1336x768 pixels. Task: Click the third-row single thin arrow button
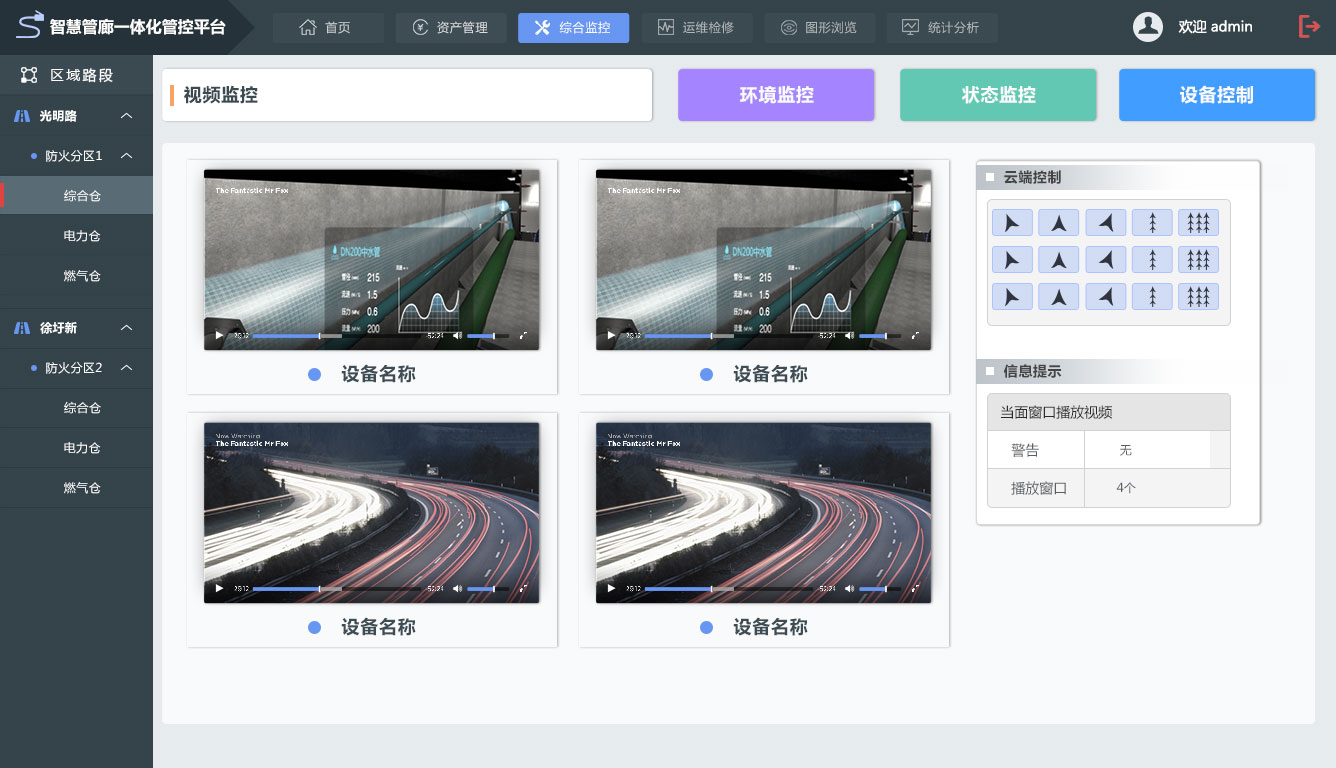click(x=1152, y=297)
